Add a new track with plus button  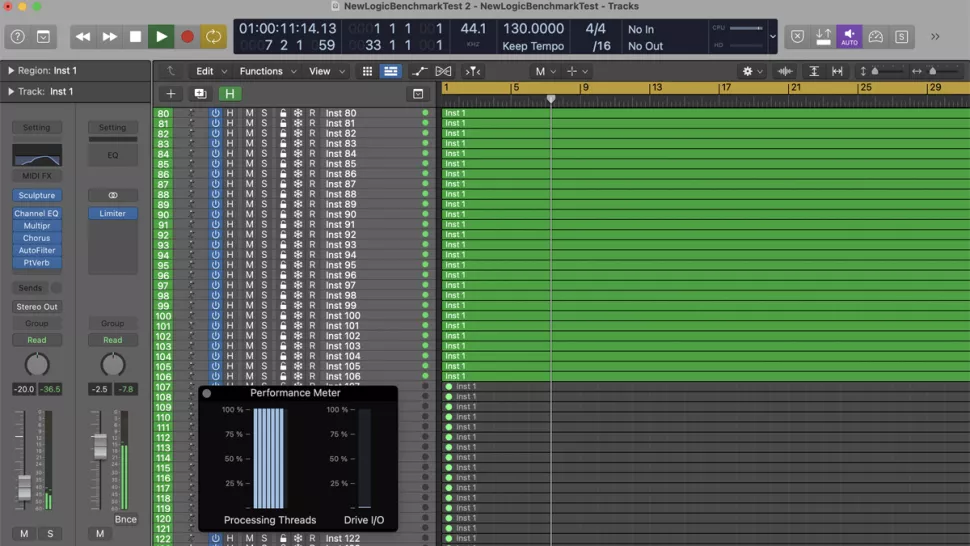tap(171, 94)
